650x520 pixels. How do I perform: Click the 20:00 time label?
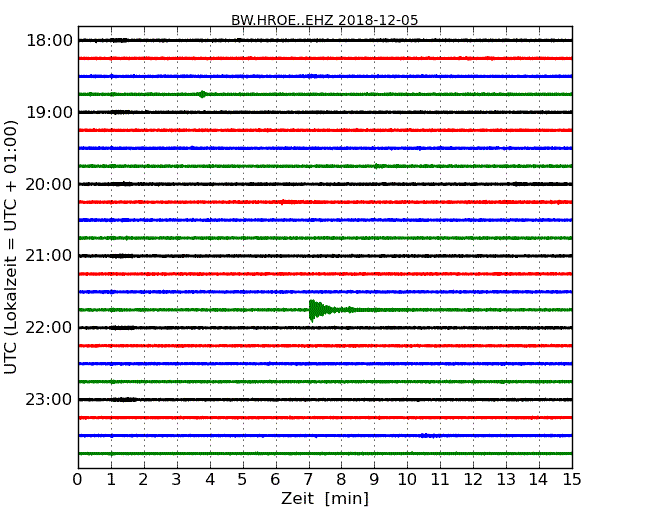[x=49, y=184]
